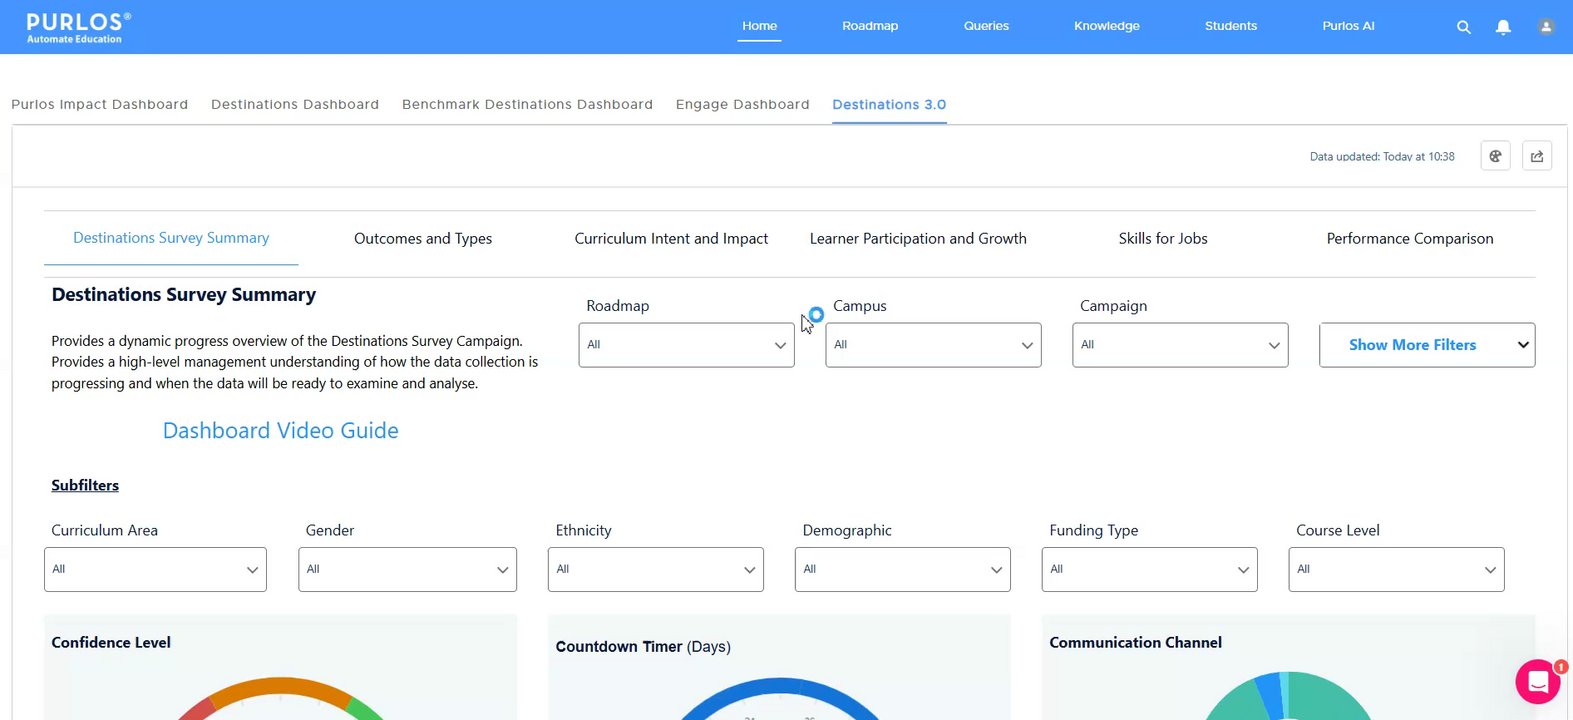Switch to Engage Dashboard

click(x=742, y=105)
